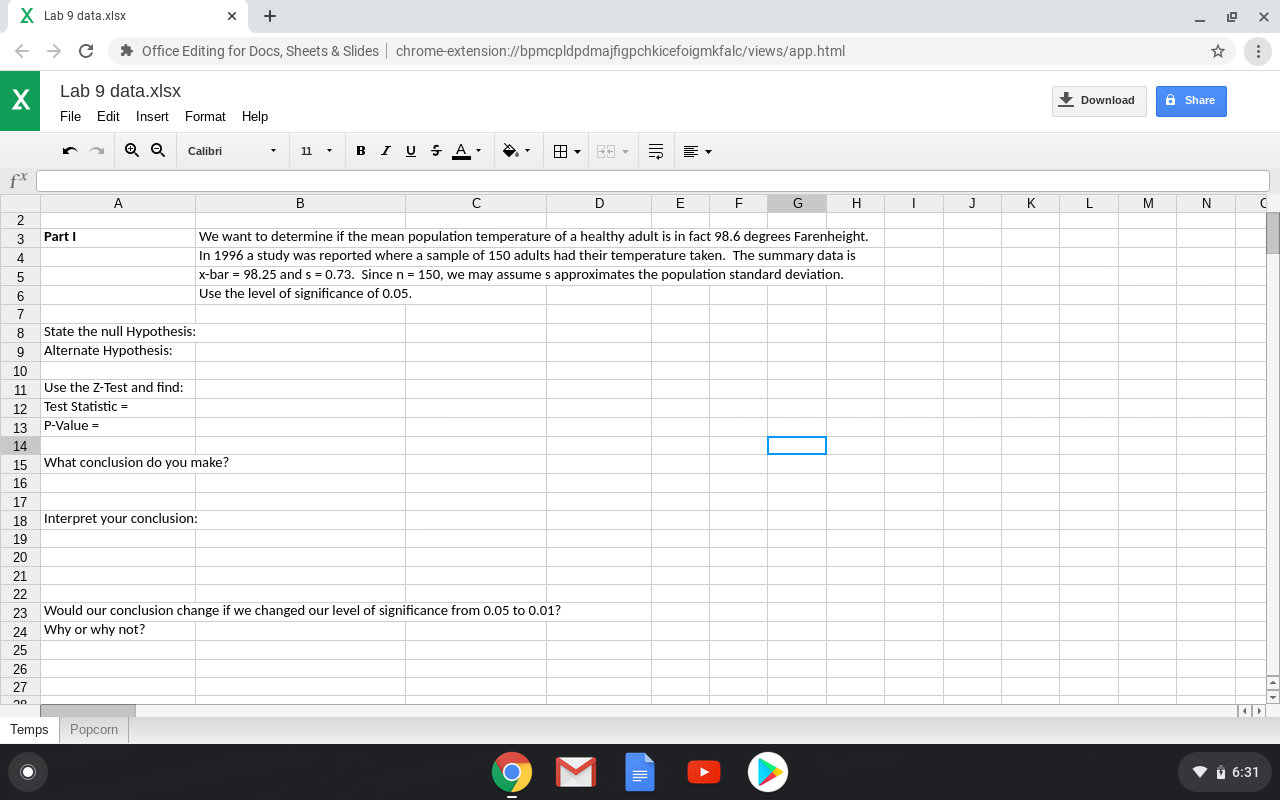
Task: Open the fill color tool
Action: [x=510, y=150]
